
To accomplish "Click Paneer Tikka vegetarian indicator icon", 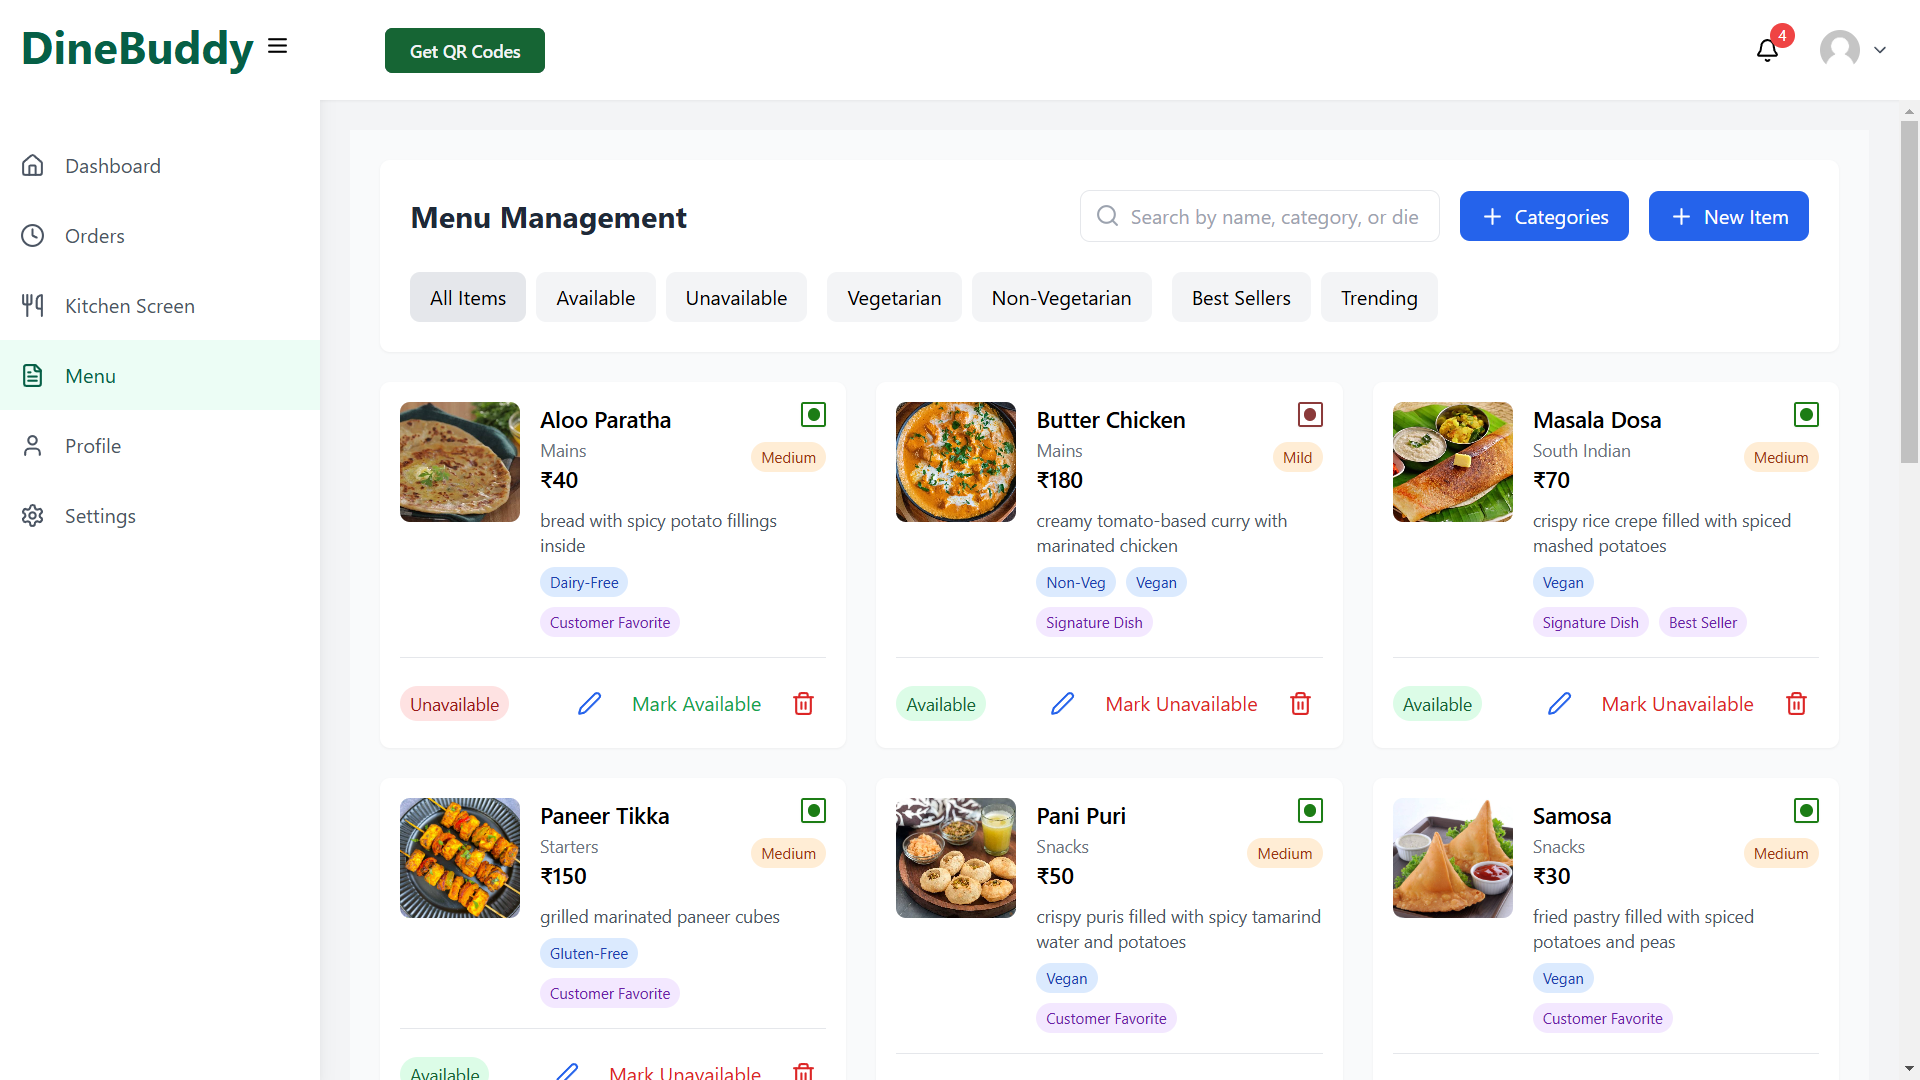I will click(814, 810).
